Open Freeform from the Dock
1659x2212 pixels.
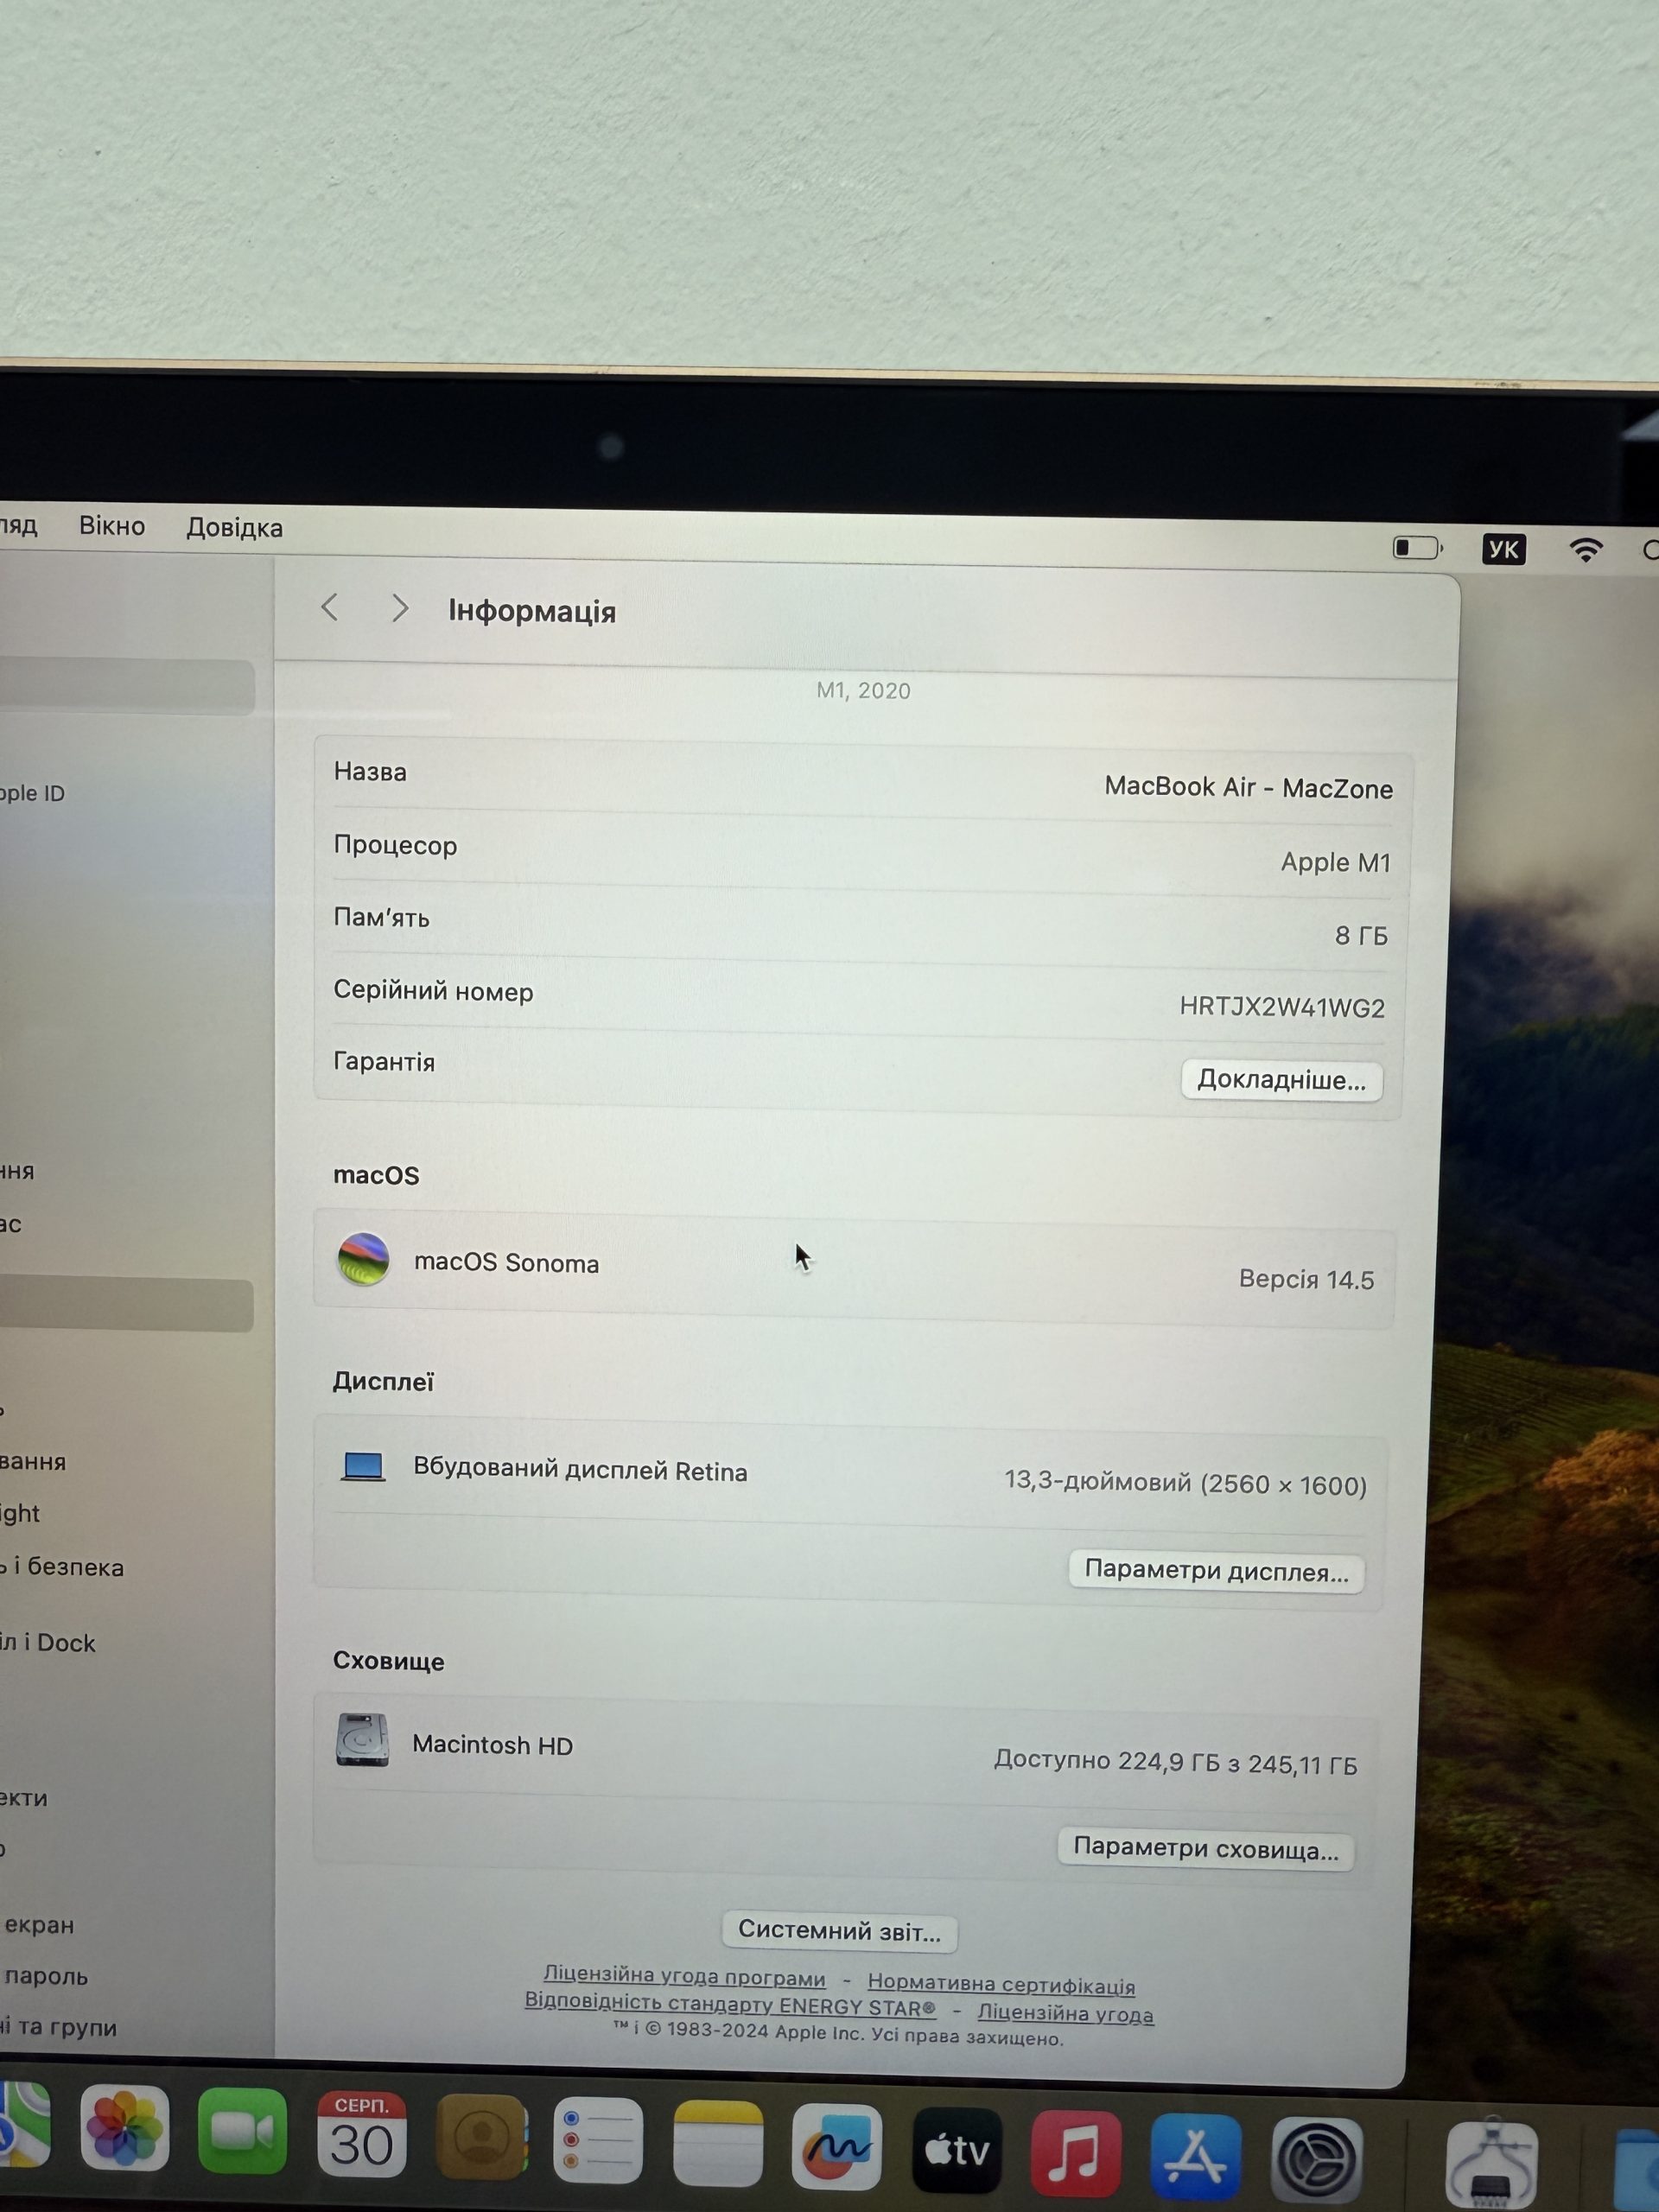pyautogui.click(x=837, y=2146)
